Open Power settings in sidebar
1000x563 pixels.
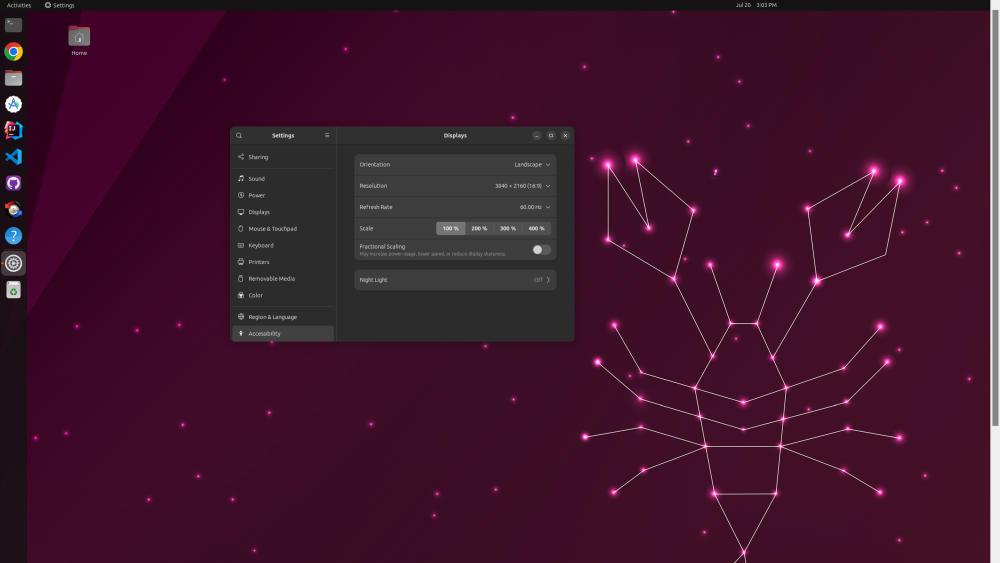[x=283, y=195]
